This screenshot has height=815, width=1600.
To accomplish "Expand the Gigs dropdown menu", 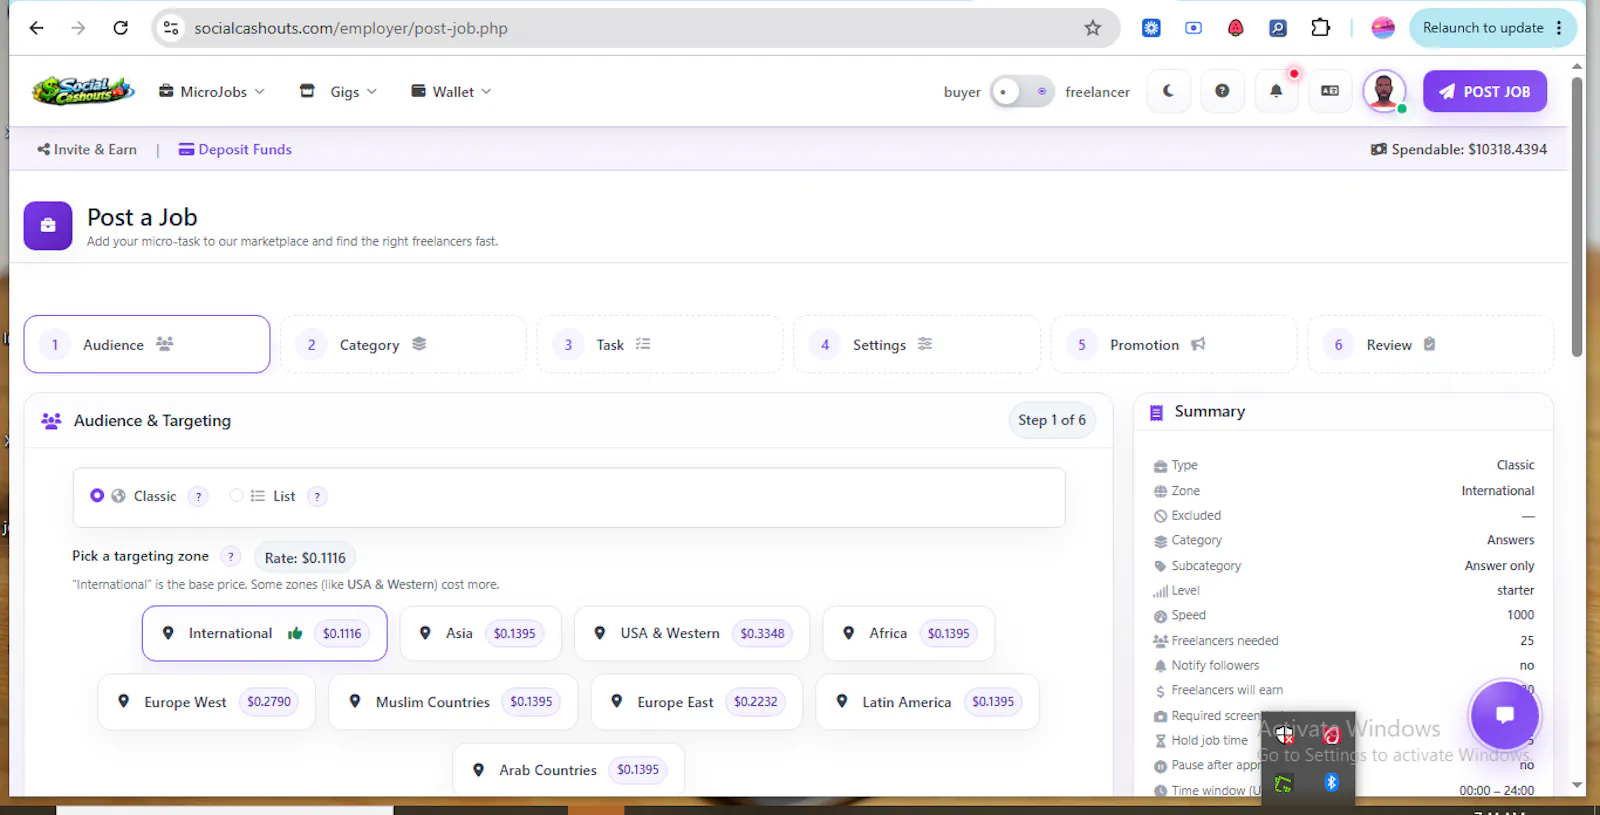I will (339, 91).
